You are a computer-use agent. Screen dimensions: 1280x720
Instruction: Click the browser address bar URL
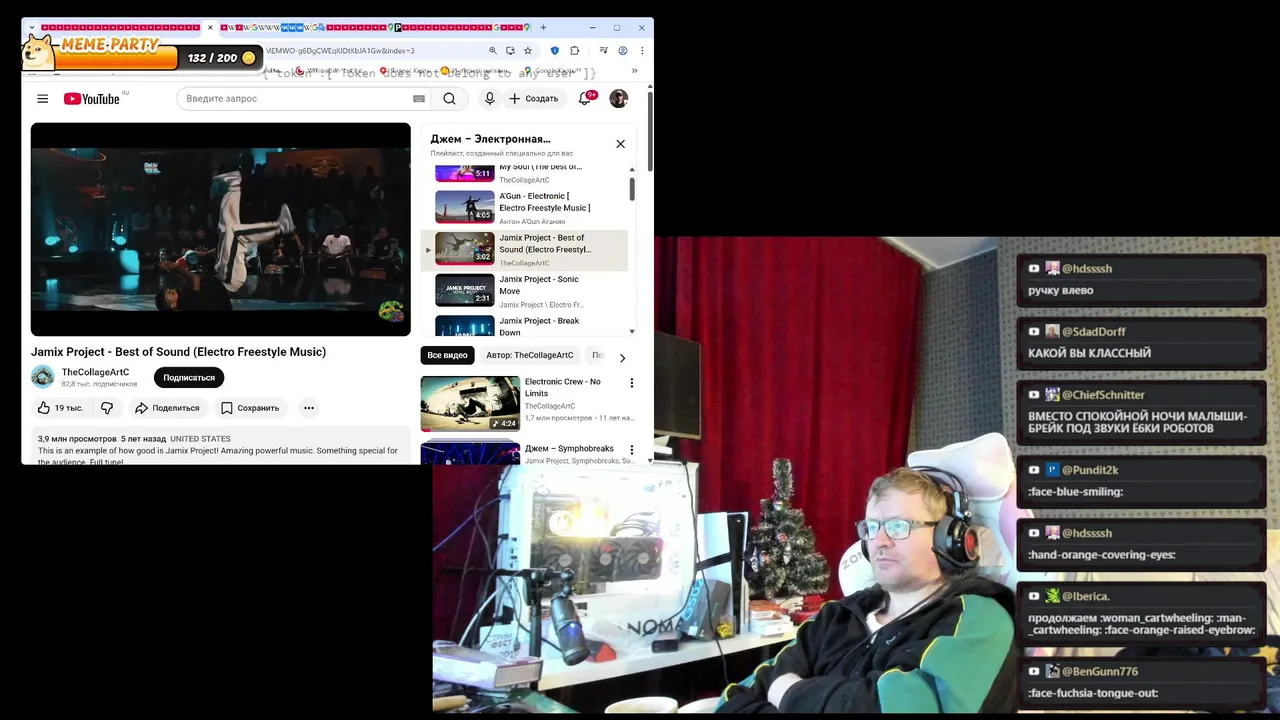point(340,50)
